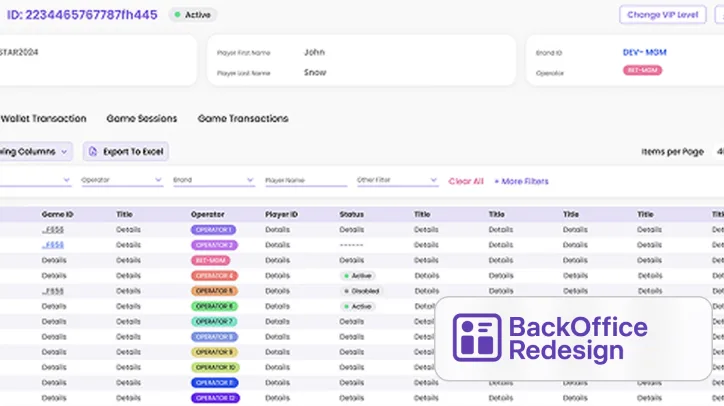
Task: Click the OPERATOR 2 badge
Action: [214, 245]
